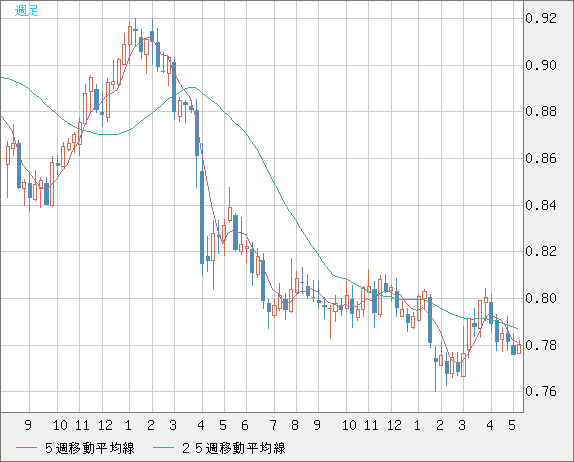Image resolution: width=574 pixels, height=462 pixels.
Task: Select the 0.80 price axis label
Action: (x=541, y=298)
